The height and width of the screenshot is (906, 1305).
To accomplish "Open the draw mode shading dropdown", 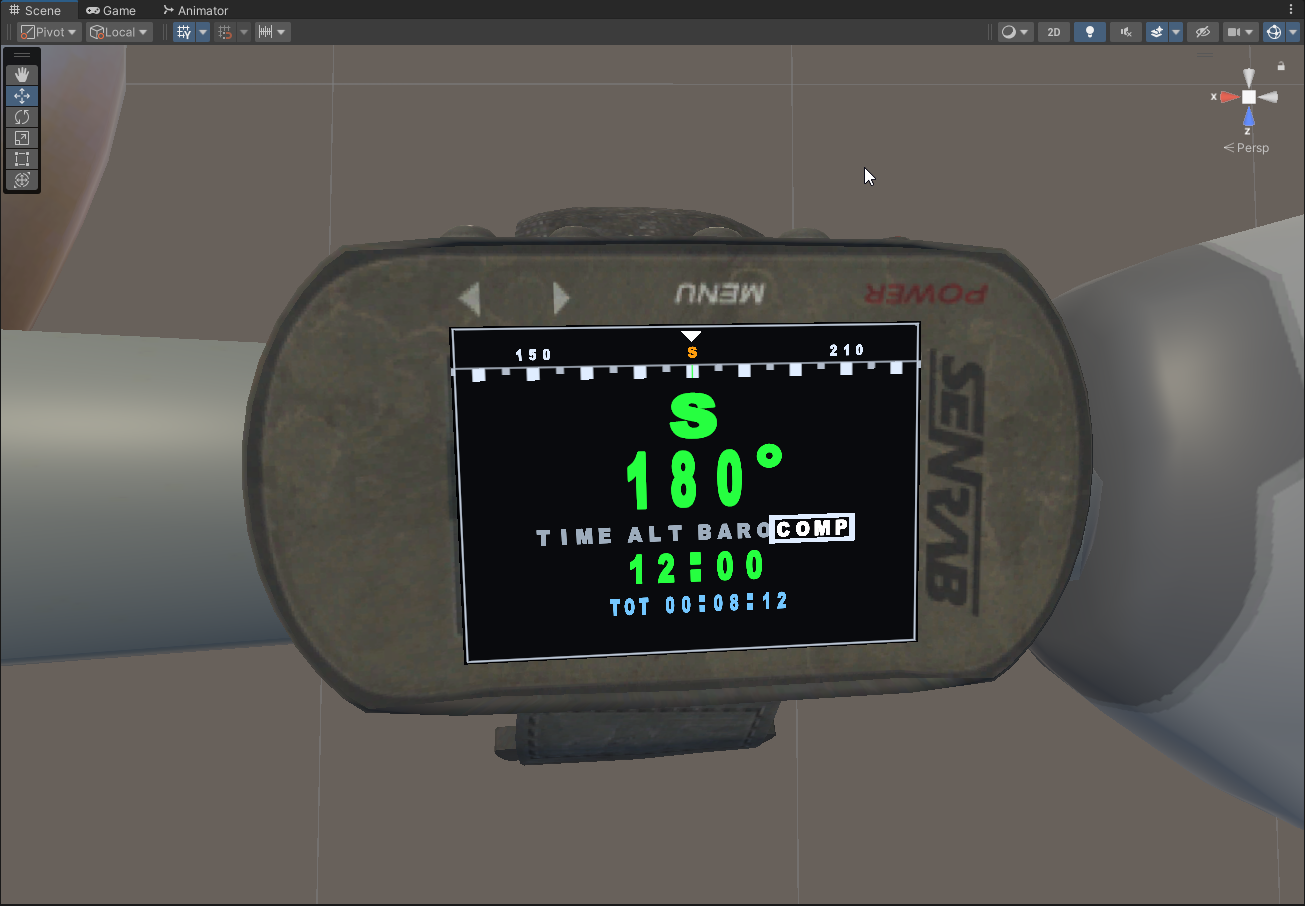I will 1015,32.
